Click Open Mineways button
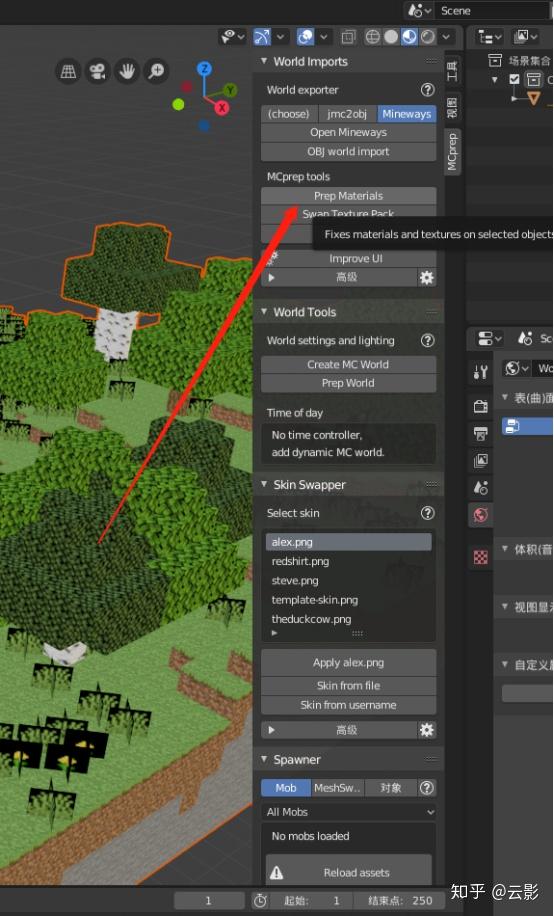 [348, 132]
